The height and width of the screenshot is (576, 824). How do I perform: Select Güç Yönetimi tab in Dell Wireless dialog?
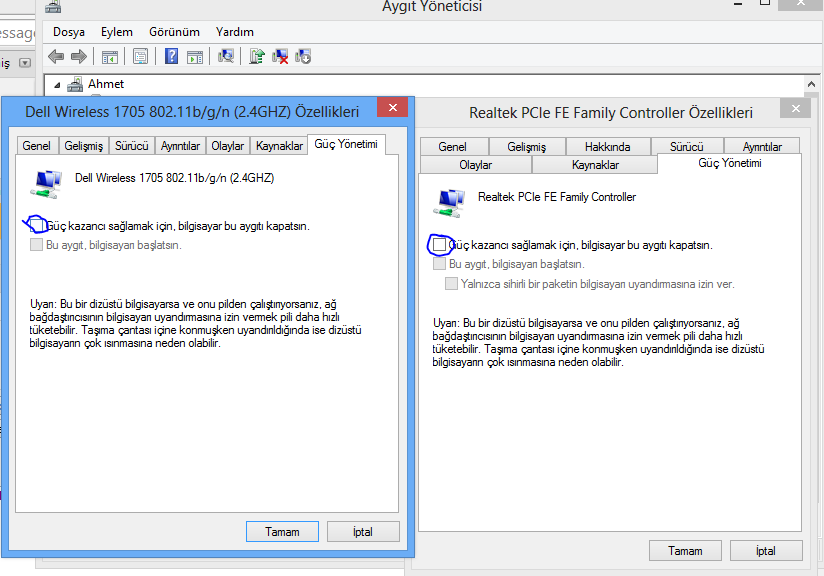click(346, 144)
